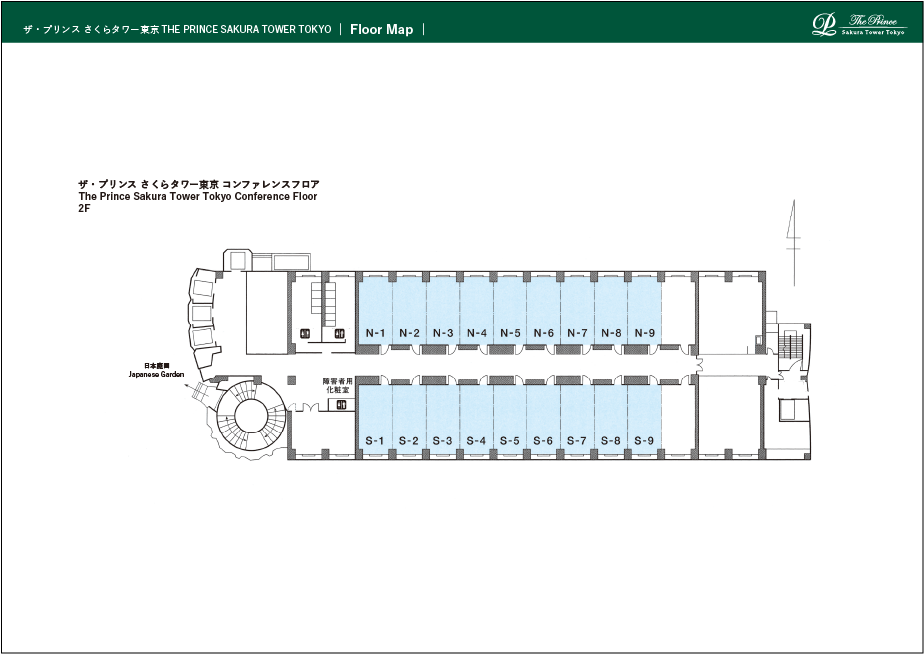Choose conference room N-9
This screenshot has height=654, width=924.
point(645,310)
